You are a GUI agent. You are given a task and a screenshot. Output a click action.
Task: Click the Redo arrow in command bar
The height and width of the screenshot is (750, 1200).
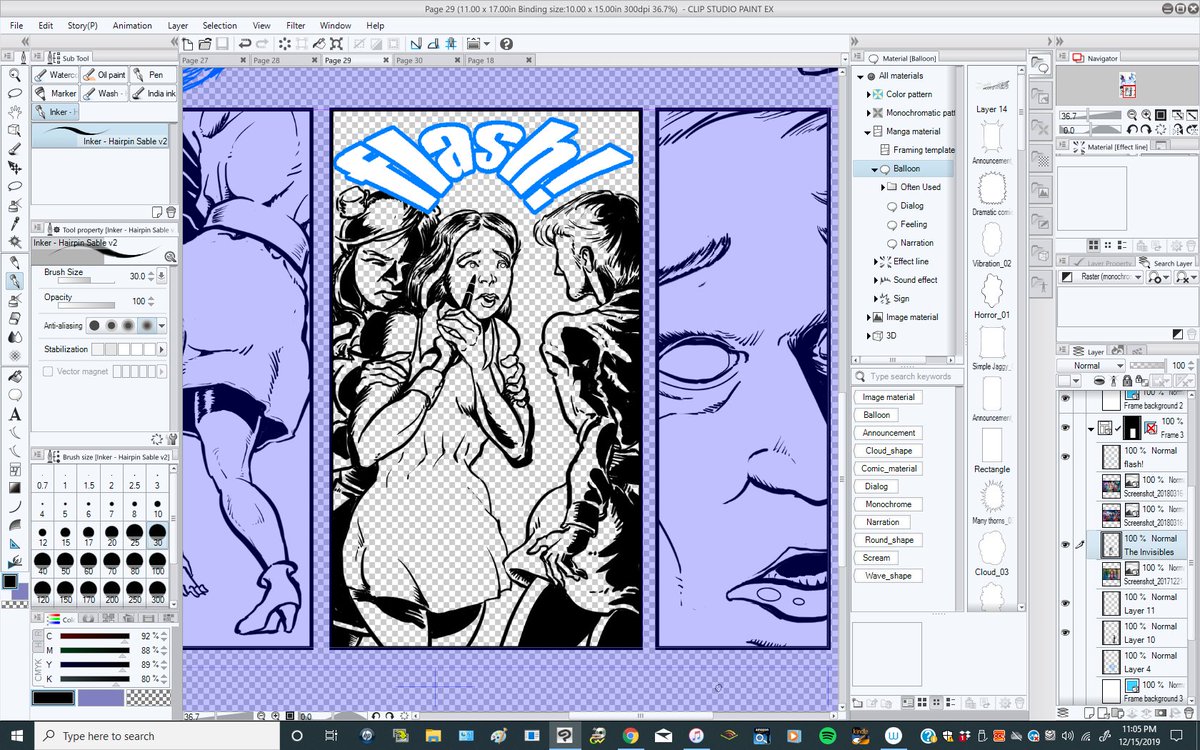point(262,44)
